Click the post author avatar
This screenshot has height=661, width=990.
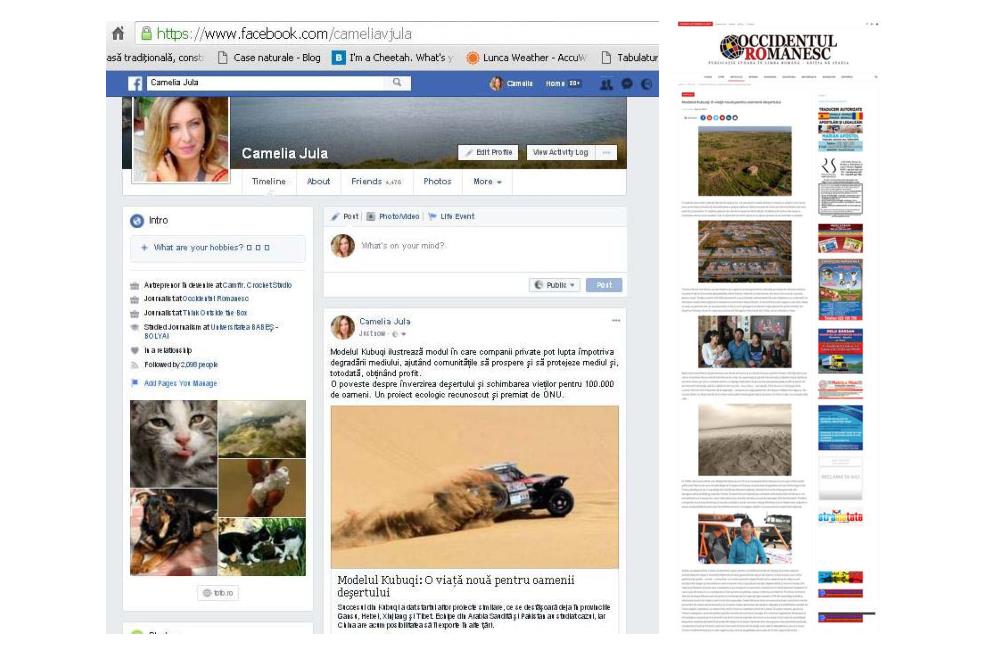click(343, 327)
